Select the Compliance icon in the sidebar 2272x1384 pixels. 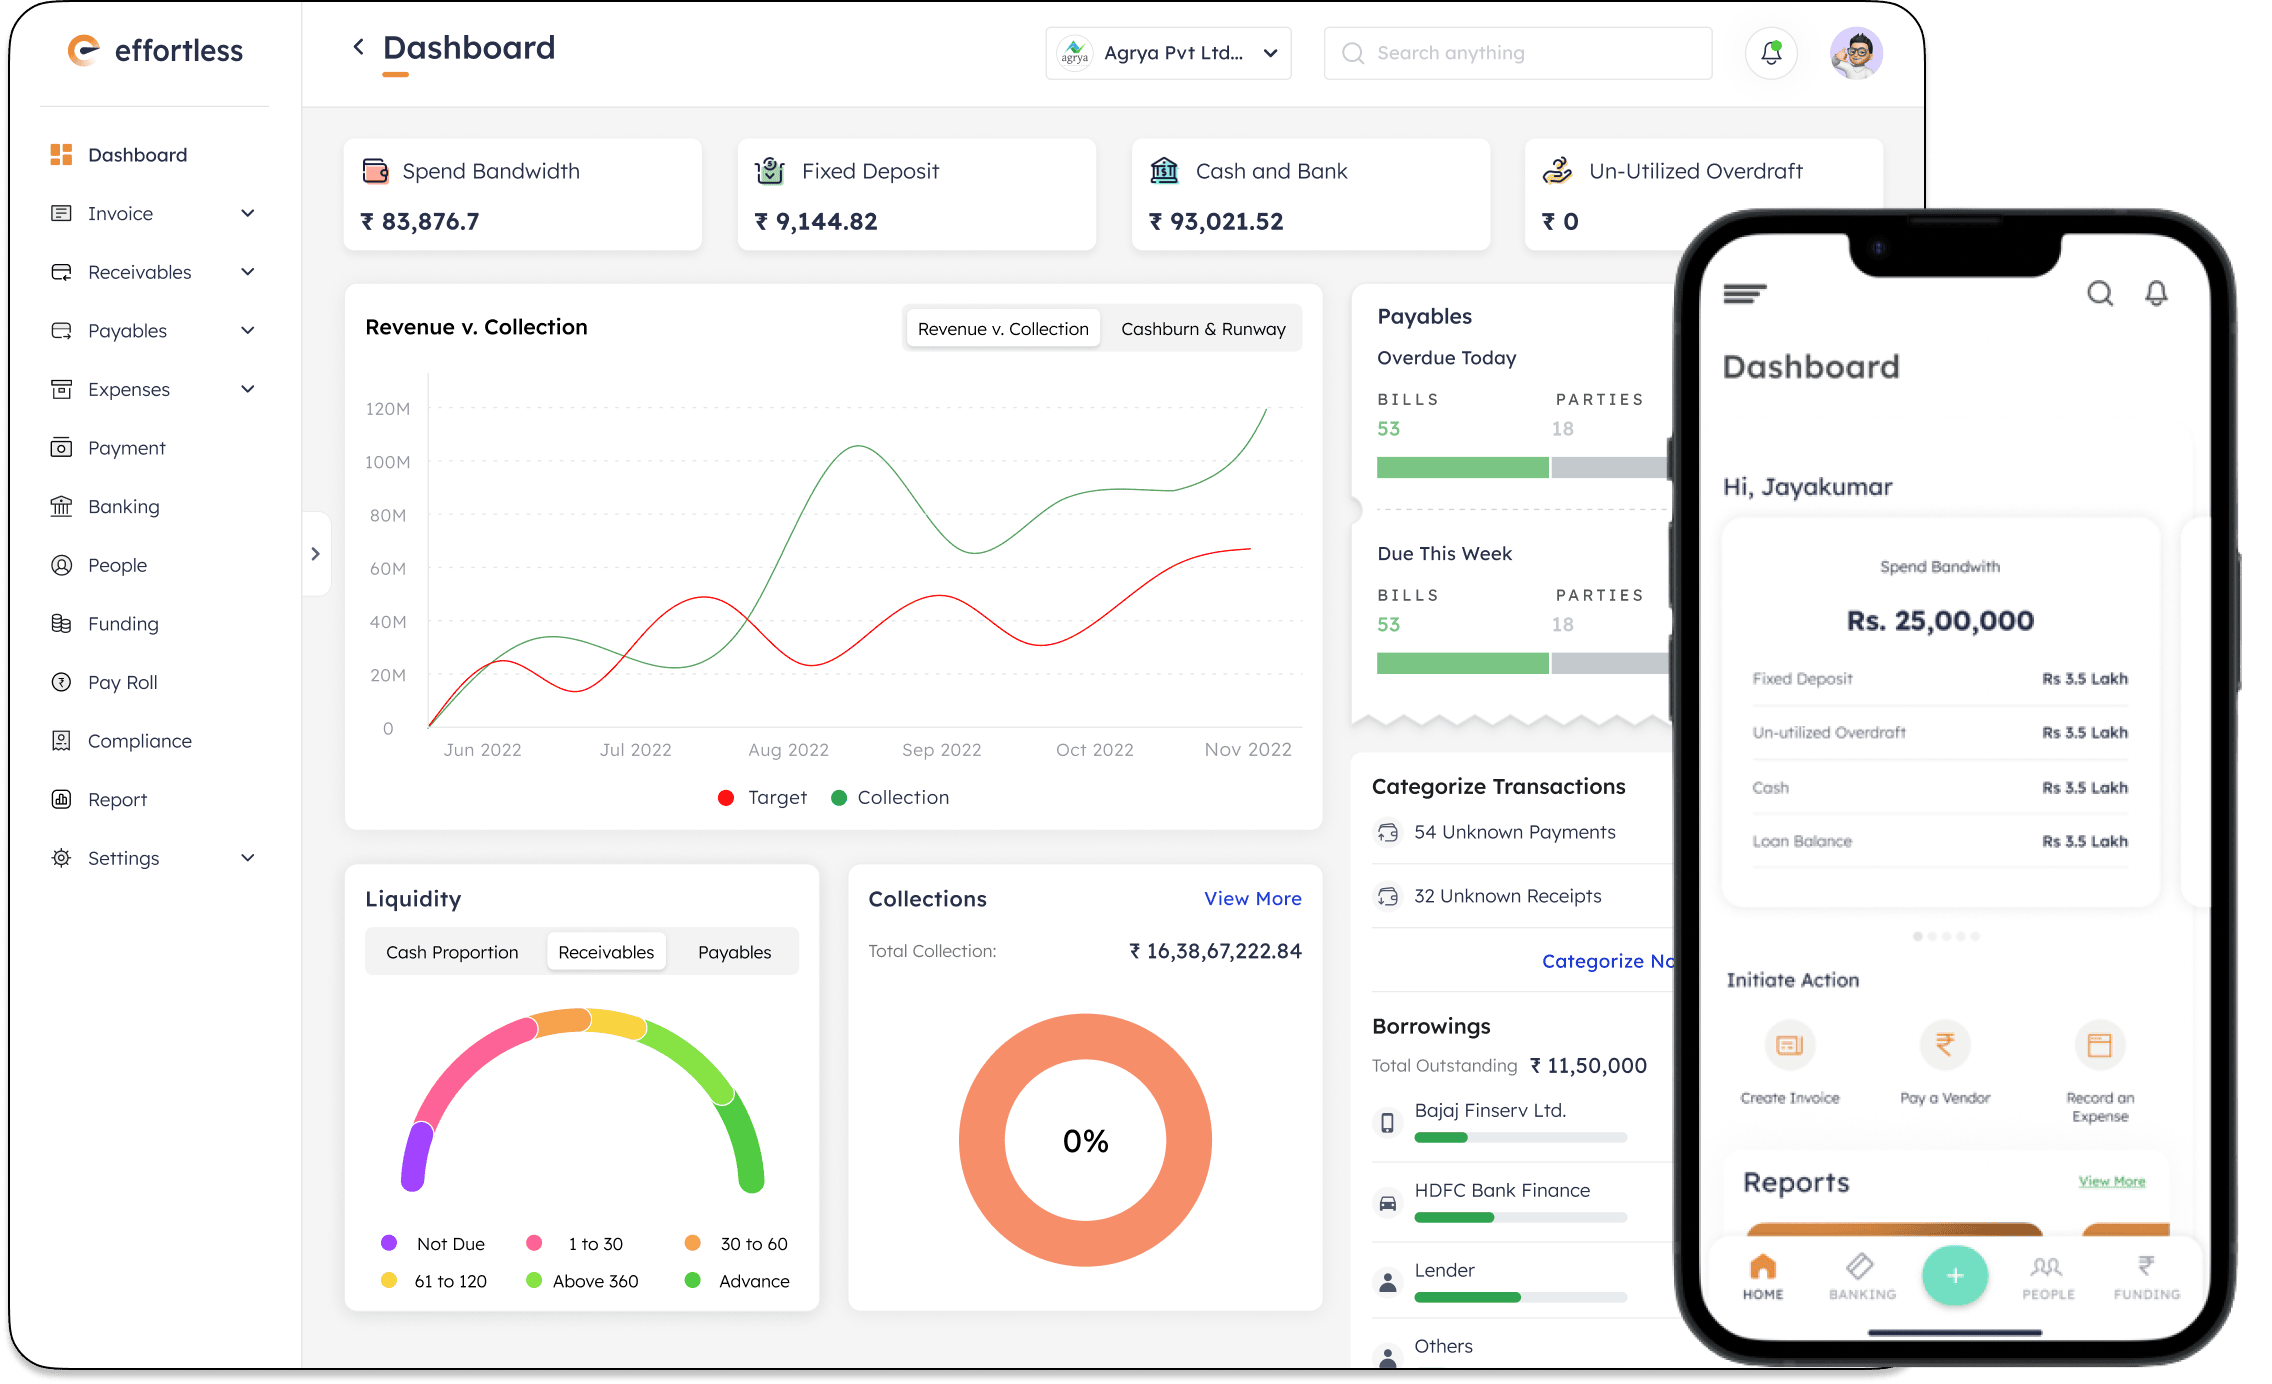(62, 740)
